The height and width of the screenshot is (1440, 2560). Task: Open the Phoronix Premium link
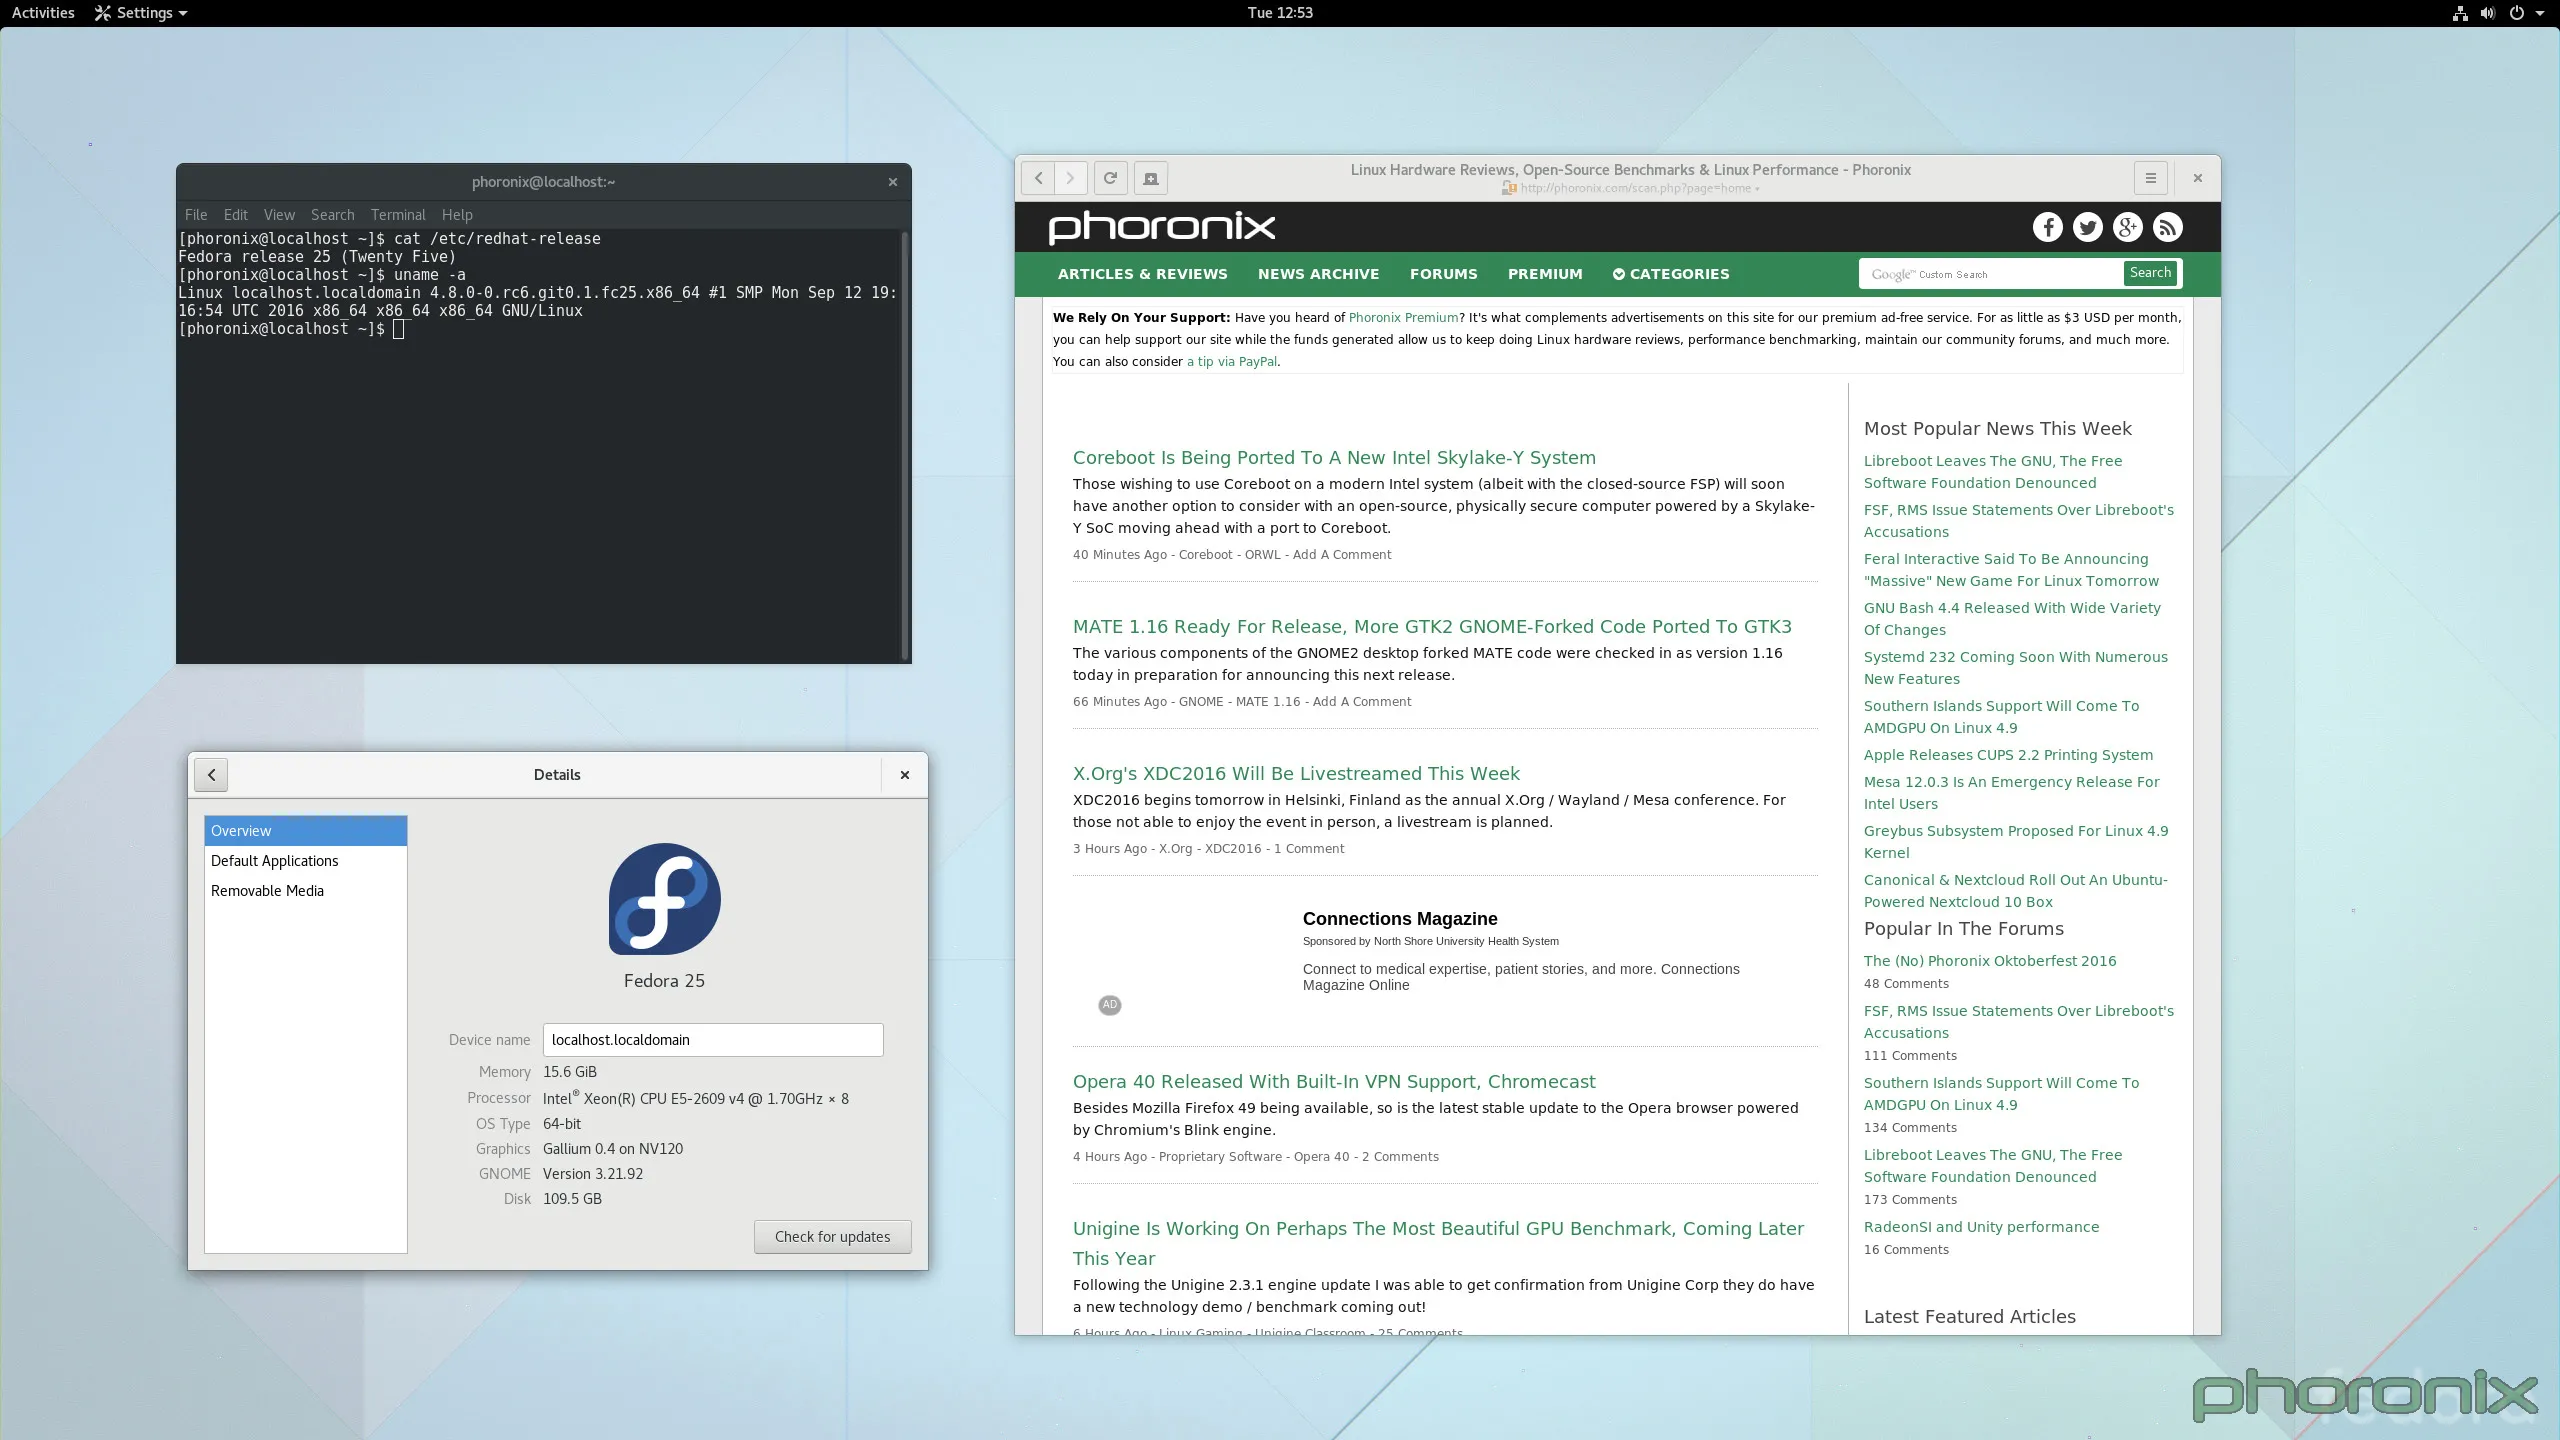(1404, 318)
